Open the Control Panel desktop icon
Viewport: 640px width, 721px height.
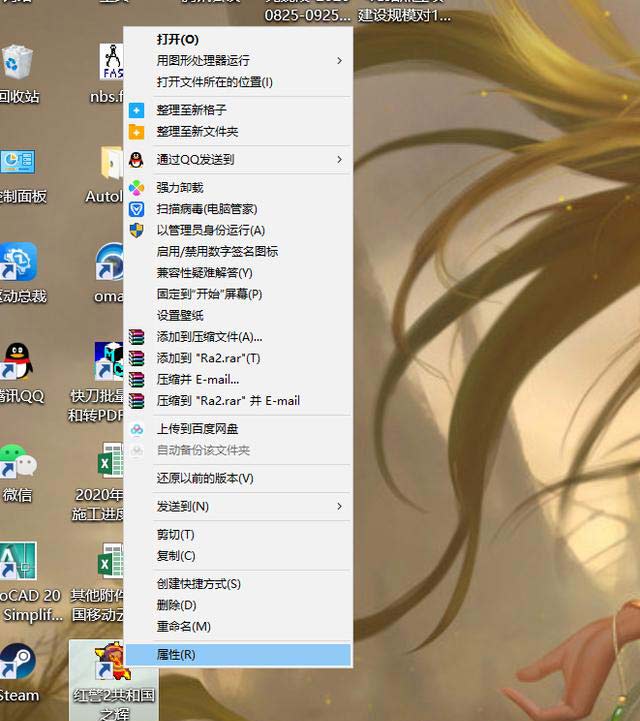pos(17,162)
